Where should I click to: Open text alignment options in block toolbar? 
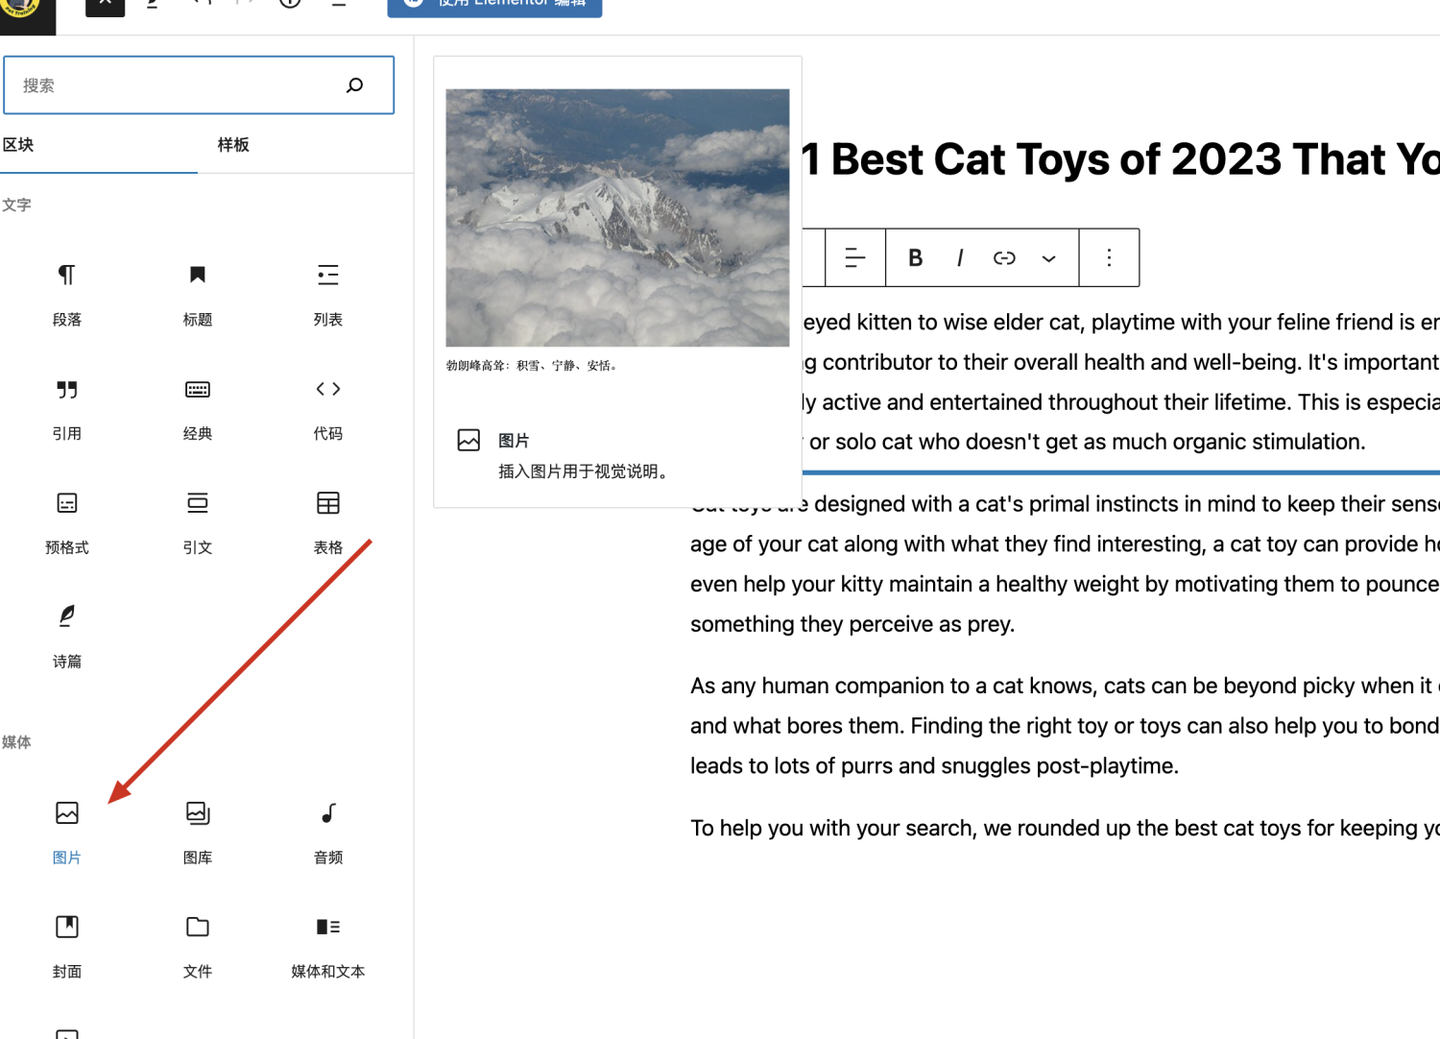[x=855, y=258]
